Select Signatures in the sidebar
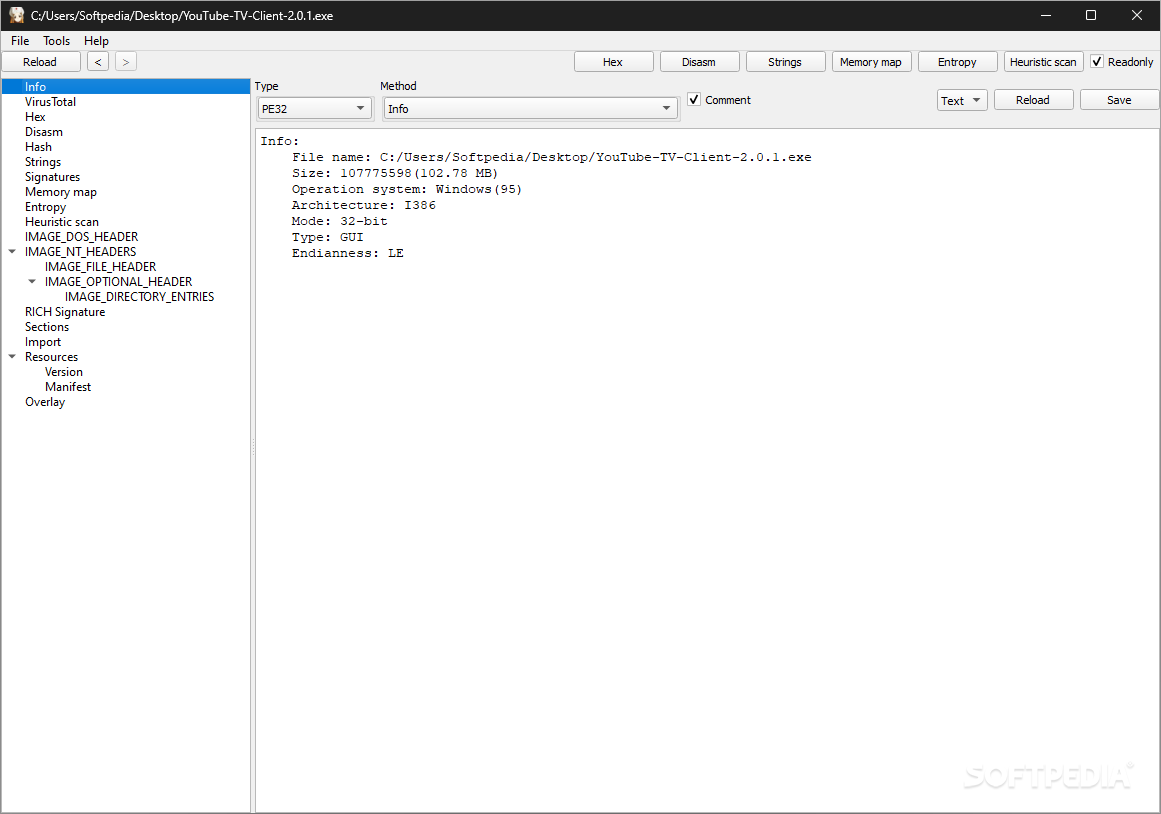 point(53,177)
